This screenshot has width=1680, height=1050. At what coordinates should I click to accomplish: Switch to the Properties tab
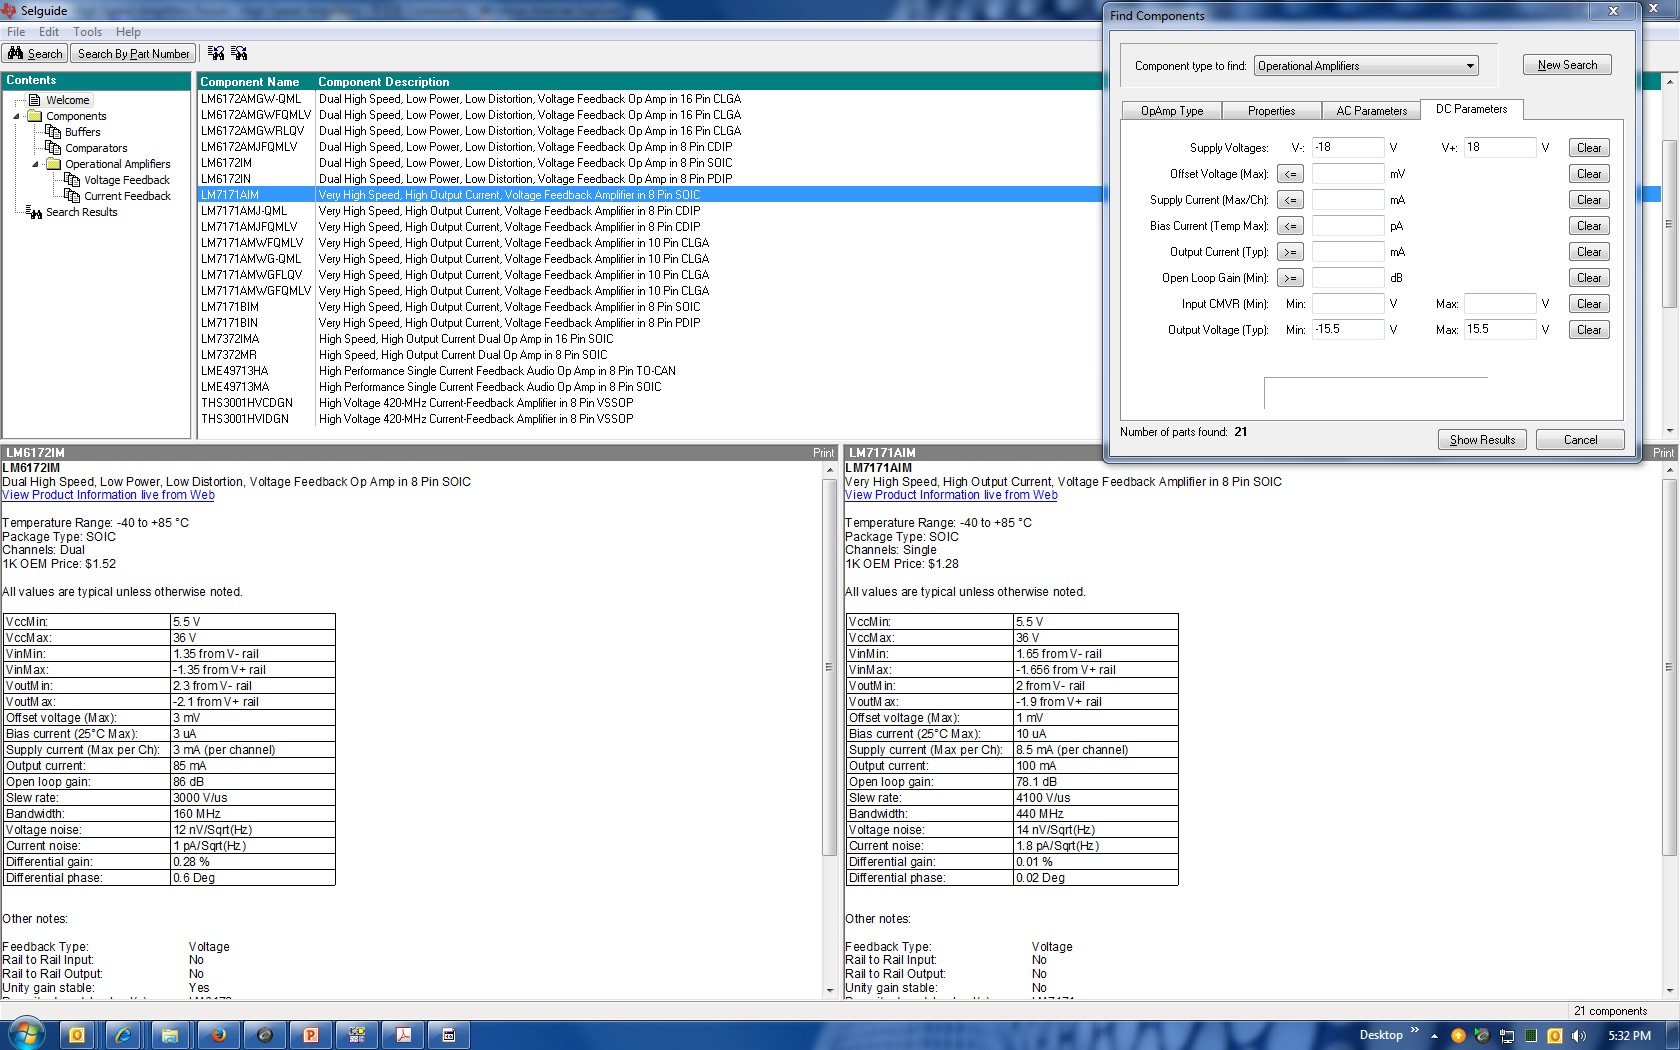1271,111
